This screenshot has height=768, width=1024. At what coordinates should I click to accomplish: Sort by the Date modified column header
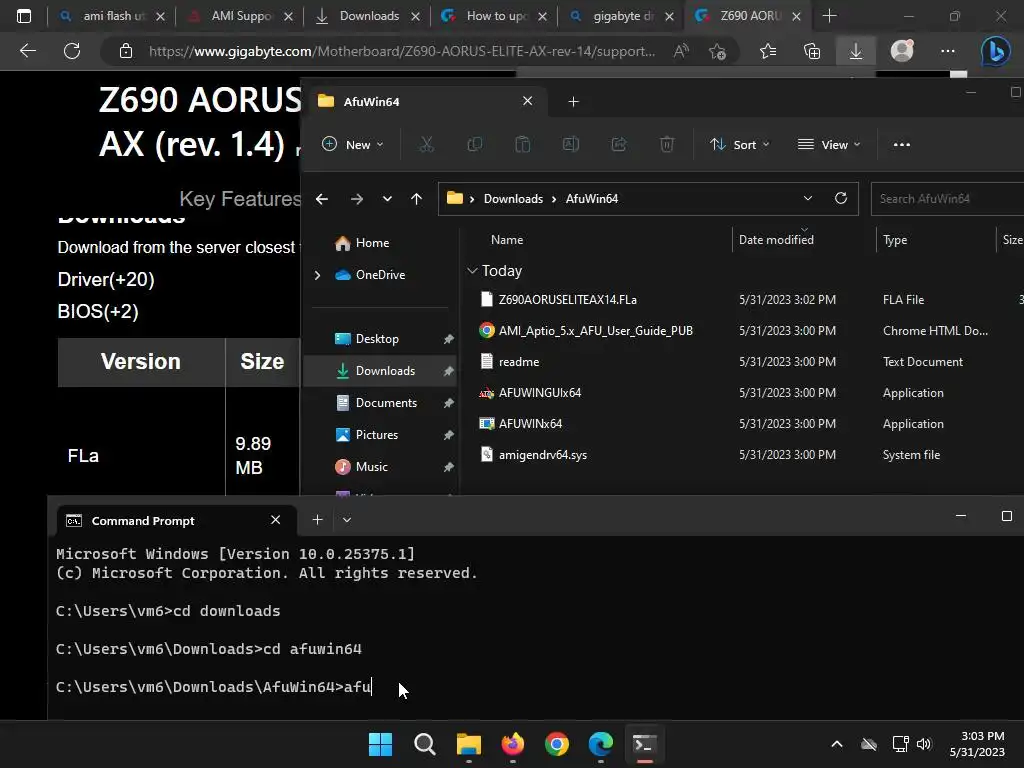tap(776, 240)
